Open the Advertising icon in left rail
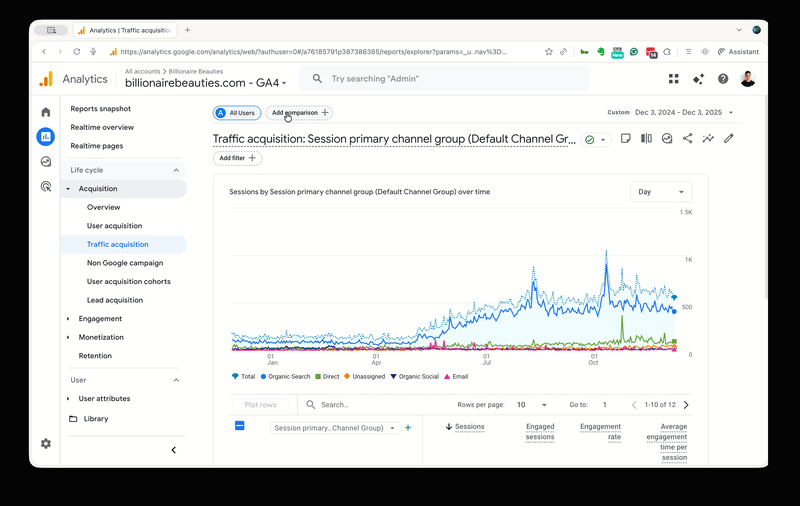Viewport: 800px width, 506px height. coord(45,186)
